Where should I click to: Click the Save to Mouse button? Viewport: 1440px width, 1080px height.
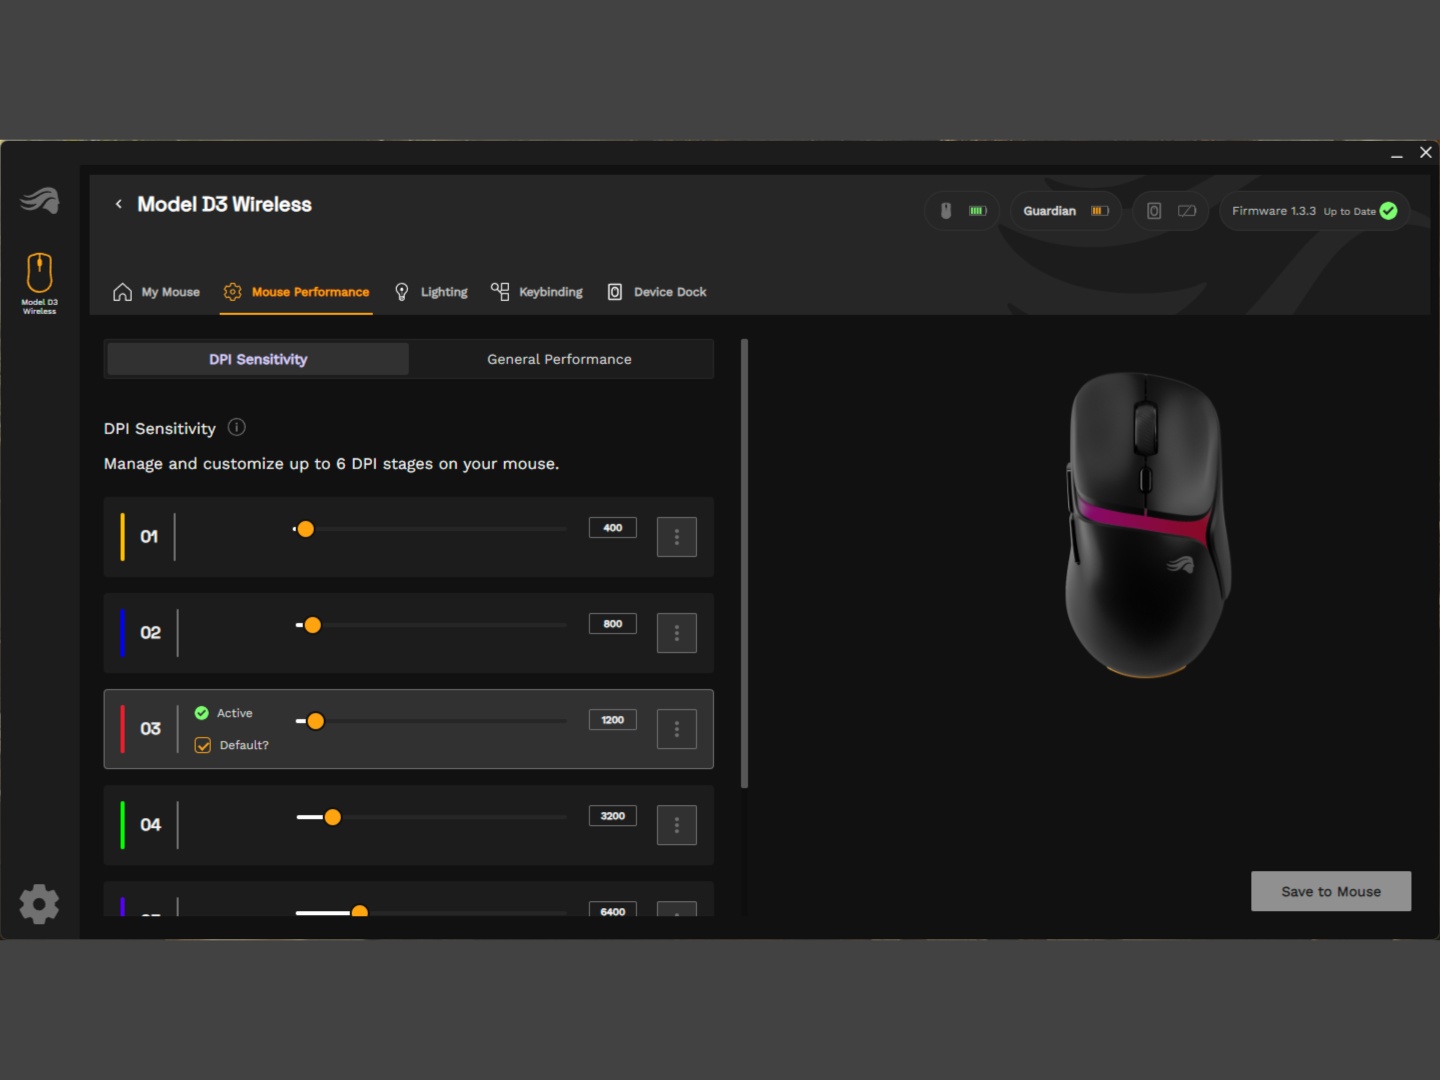point(1330,891)
